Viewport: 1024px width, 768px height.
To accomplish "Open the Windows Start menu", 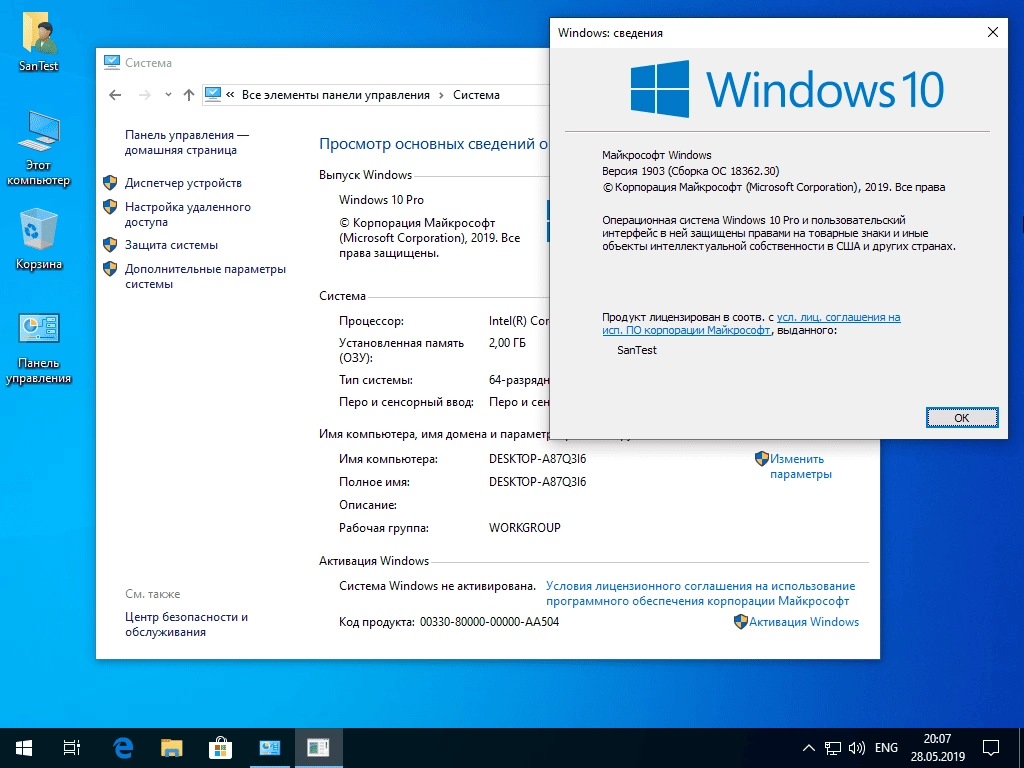I will 24,748.
